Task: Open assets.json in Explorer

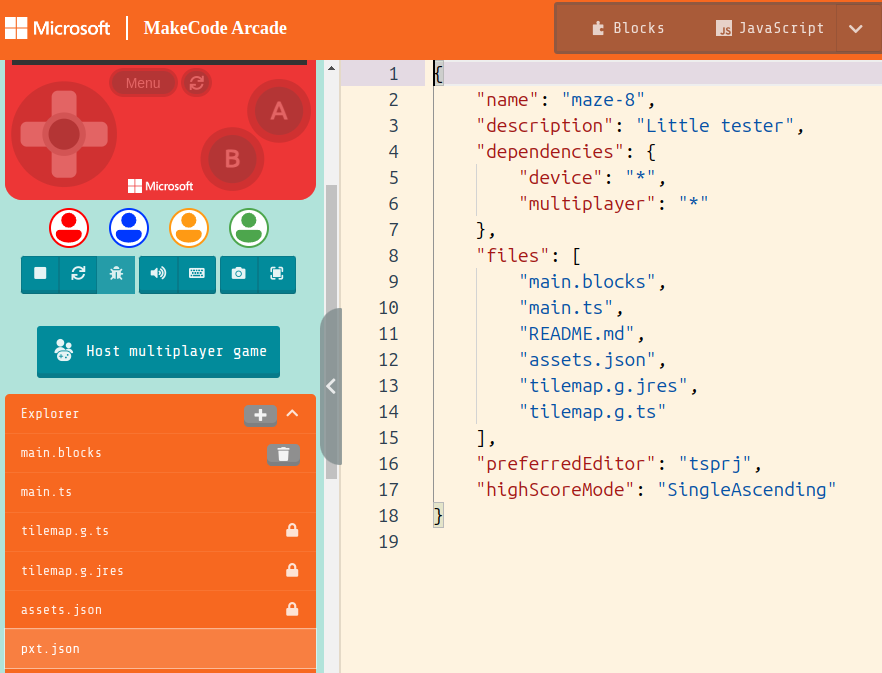Action: coord(160,609)
